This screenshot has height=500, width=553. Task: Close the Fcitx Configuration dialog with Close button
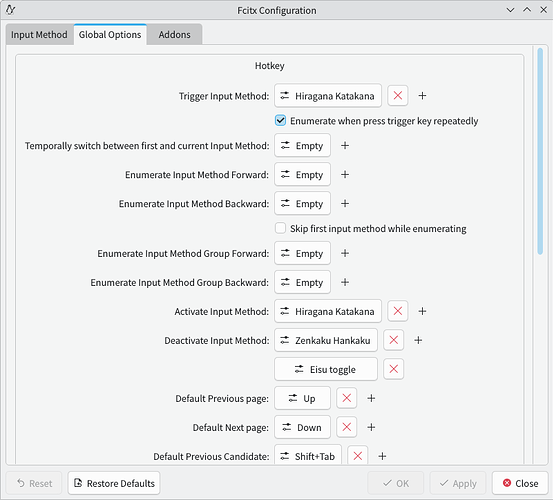520,483
